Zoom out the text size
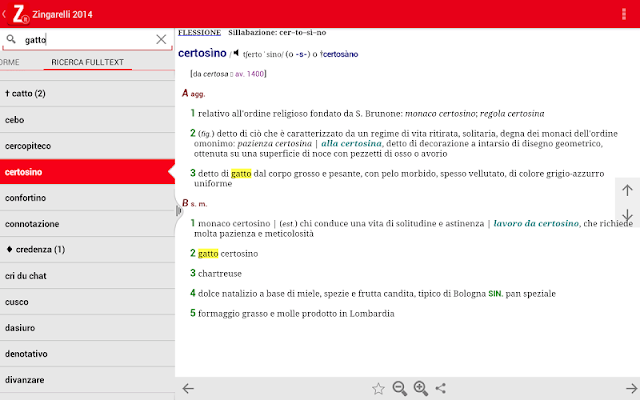 point(400,388)
